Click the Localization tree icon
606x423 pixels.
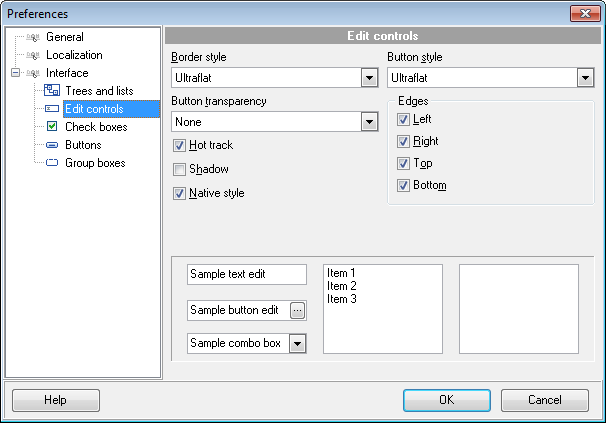click(x=33, y=55)
